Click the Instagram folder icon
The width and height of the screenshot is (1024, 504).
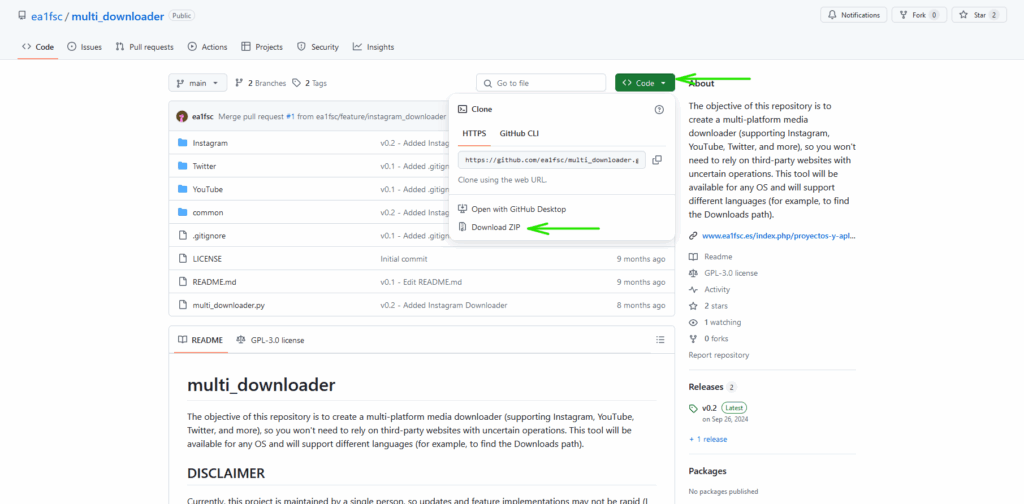tap(183, 143)
